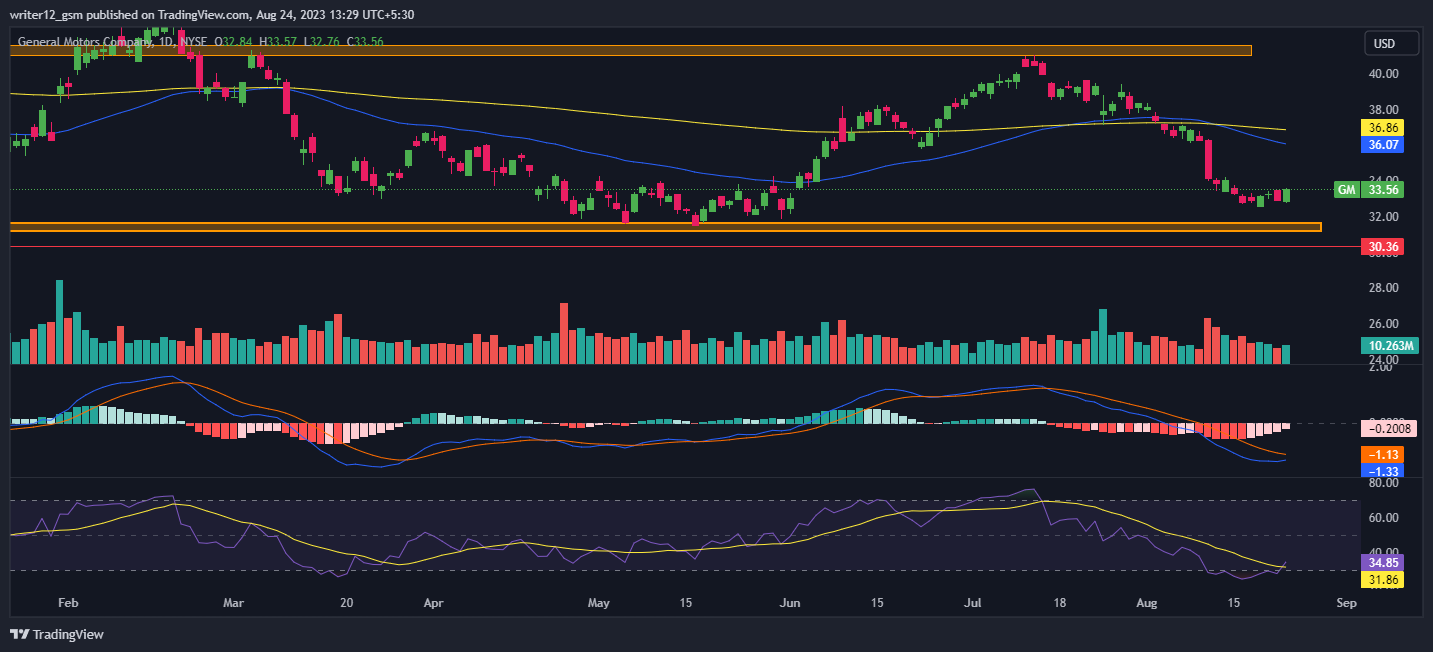Select the lower orange support zone rectangle
The width and height of the screenshot is (1433, 652).
pos(666,227)
